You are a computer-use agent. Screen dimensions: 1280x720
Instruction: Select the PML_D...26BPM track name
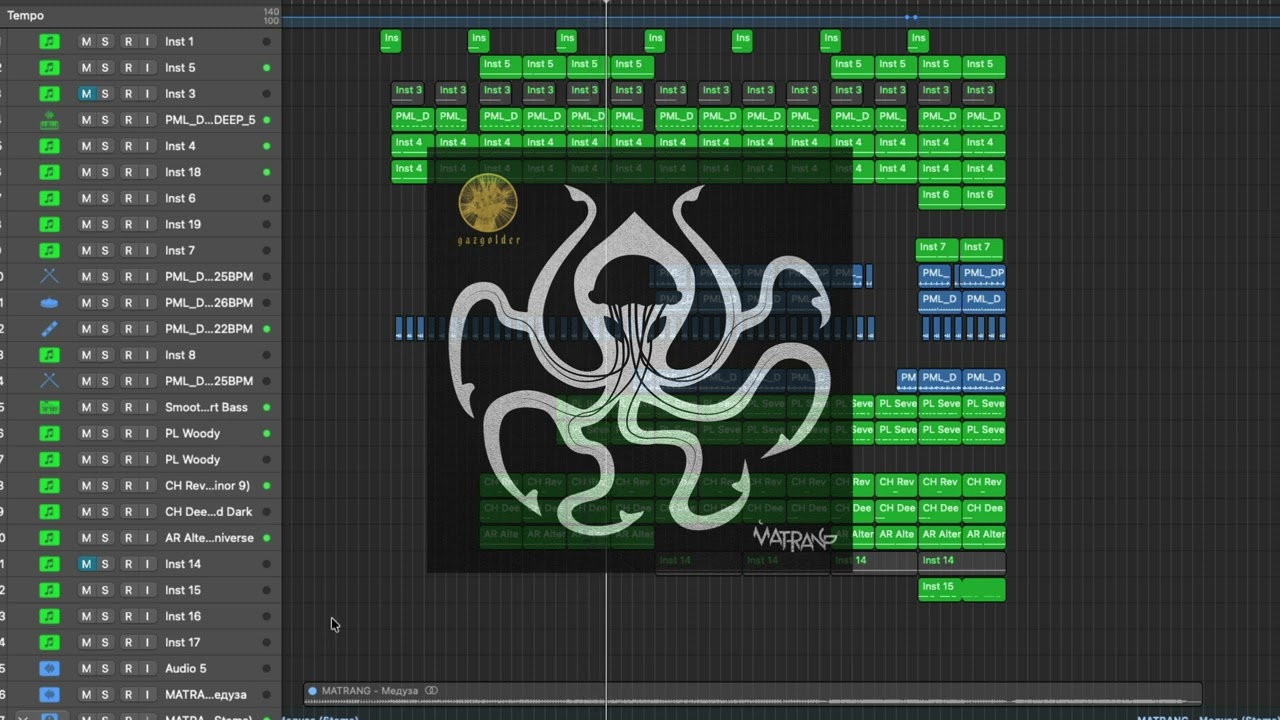point(209,303)
